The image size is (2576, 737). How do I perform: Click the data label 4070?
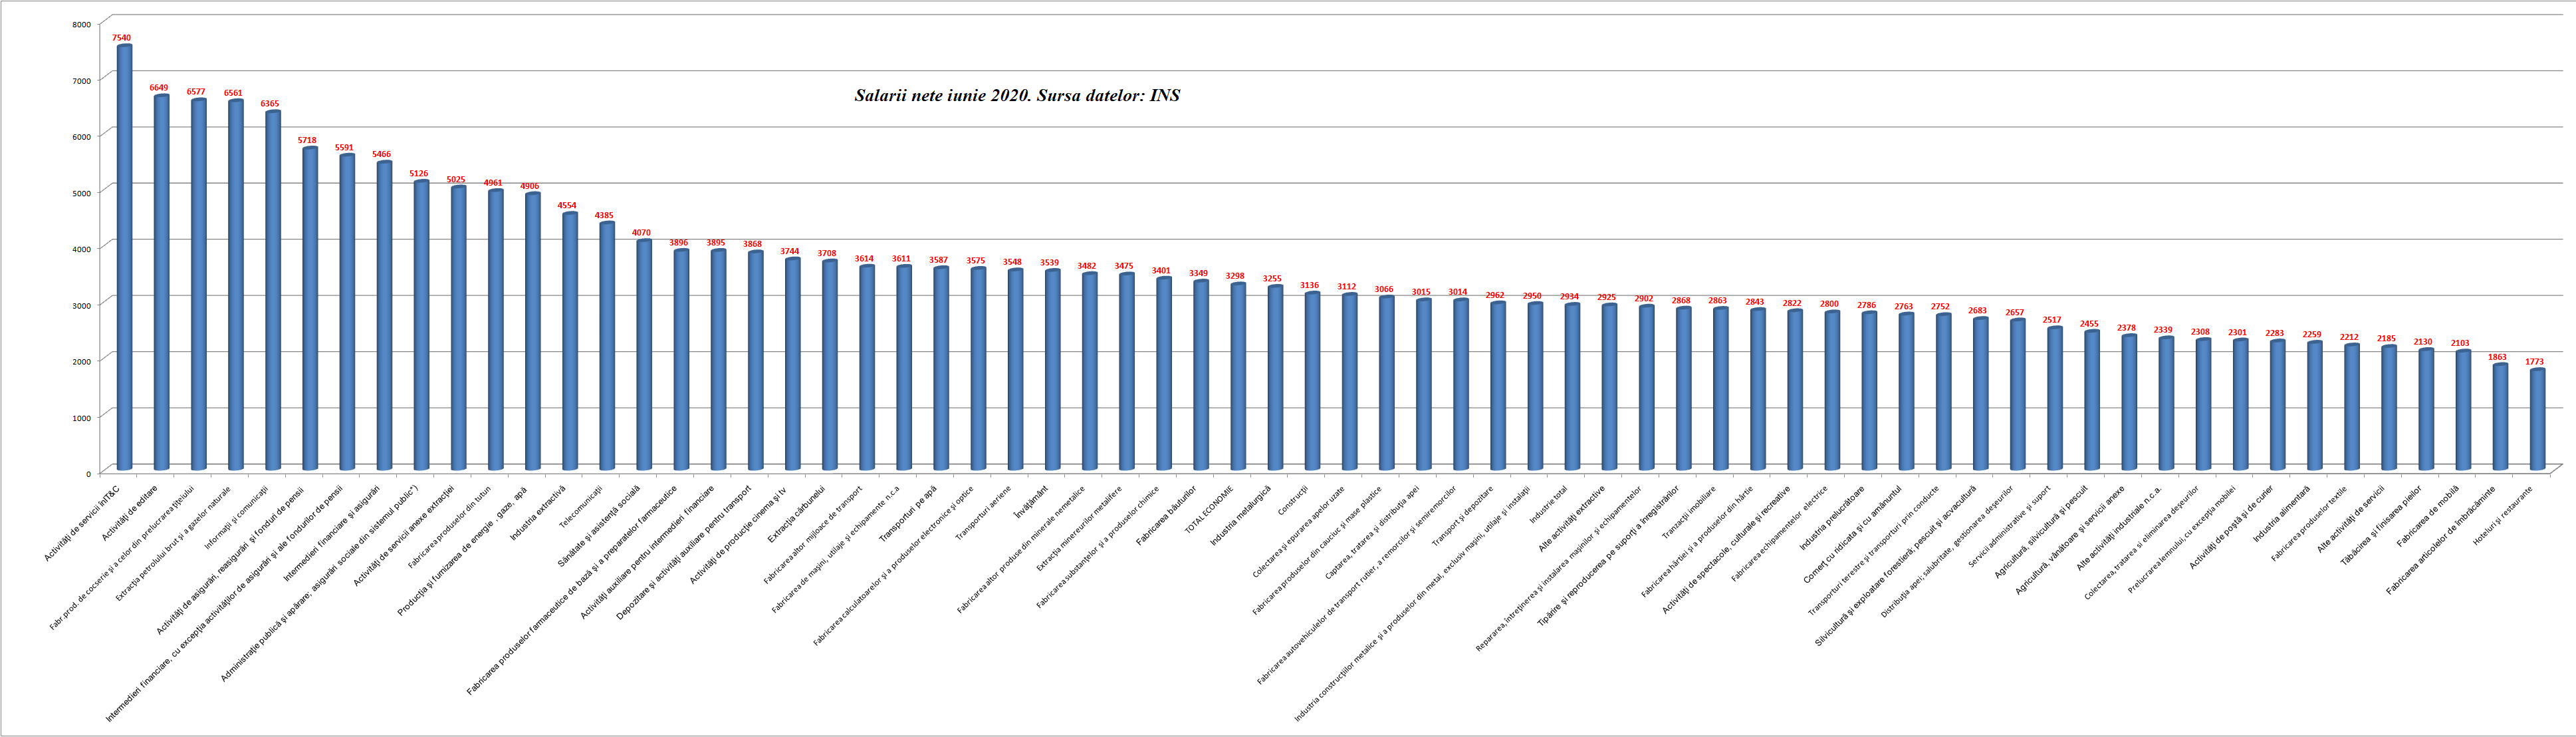click(641, 233)
